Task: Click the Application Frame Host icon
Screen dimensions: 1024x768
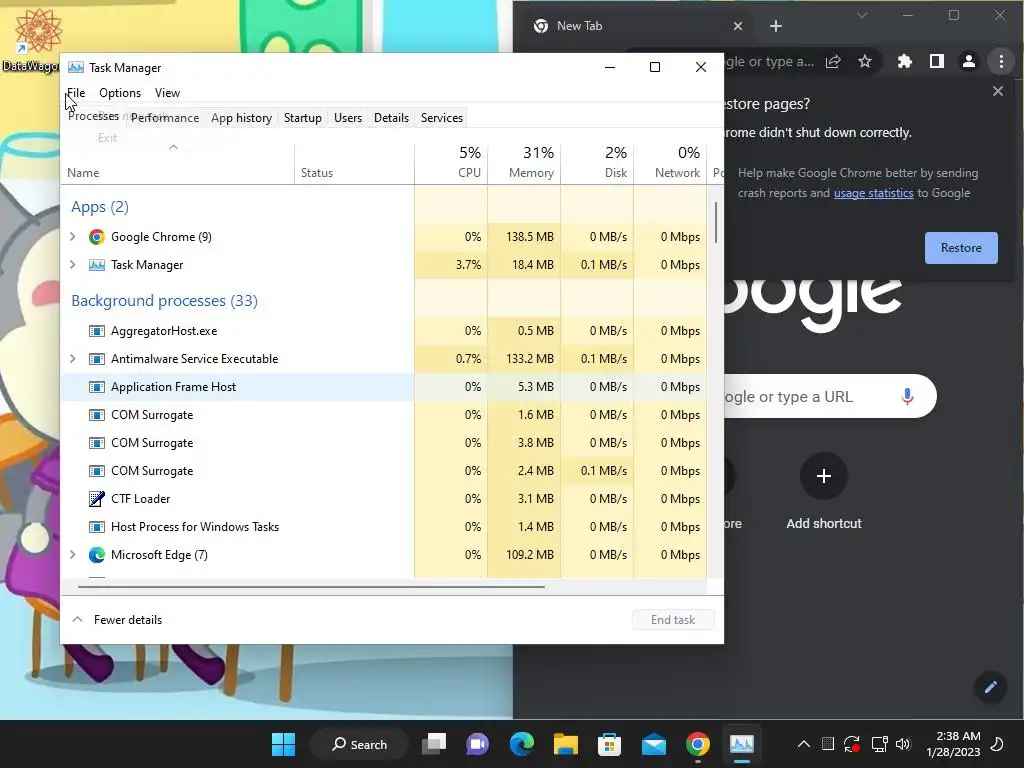Action: [x=97, y=387]
